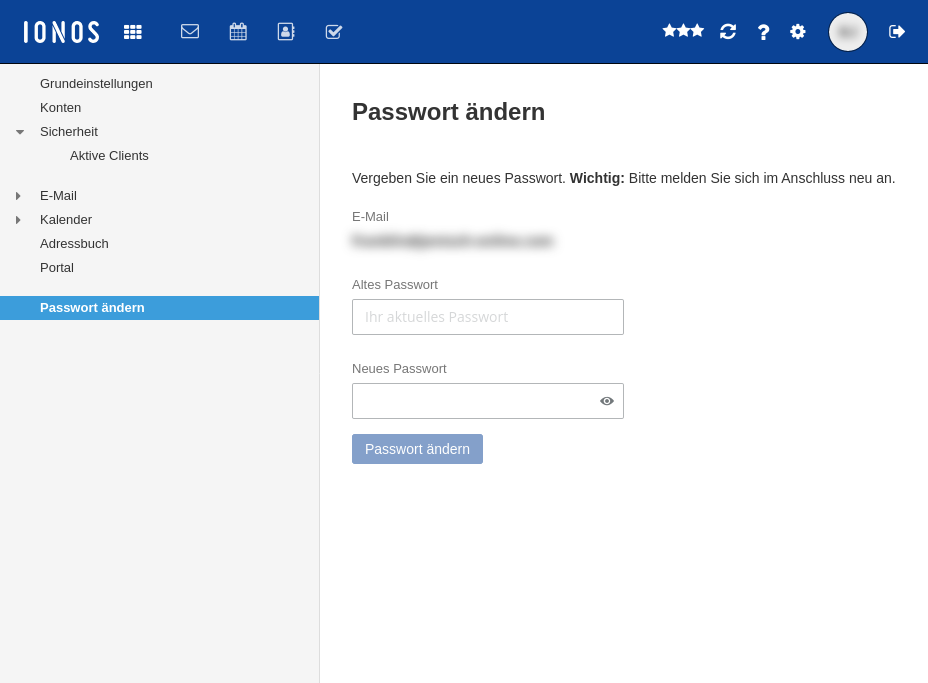The height and width of the screenshot is (683, 928).
Task: Open the Tasks checkmark icon
Action: pos(333,31)
